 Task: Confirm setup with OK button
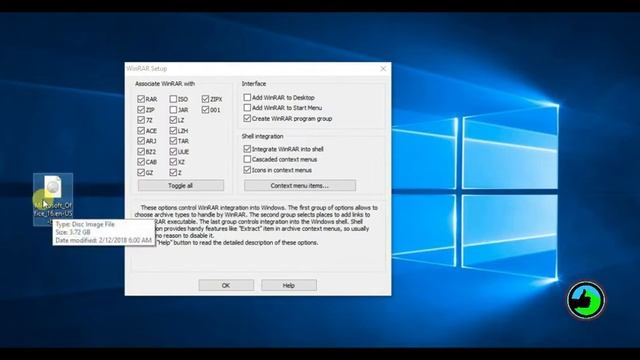[x=226, y=285]
